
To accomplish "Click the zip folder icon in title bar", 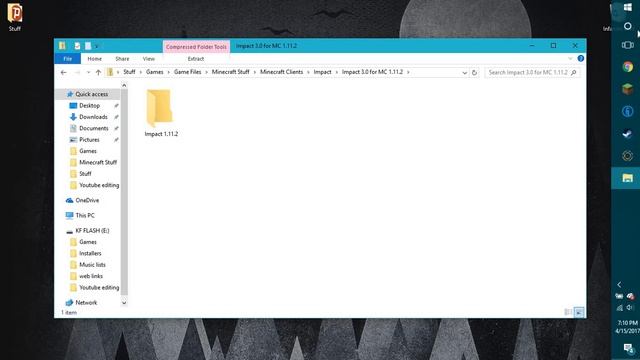I will coord(62,46).
